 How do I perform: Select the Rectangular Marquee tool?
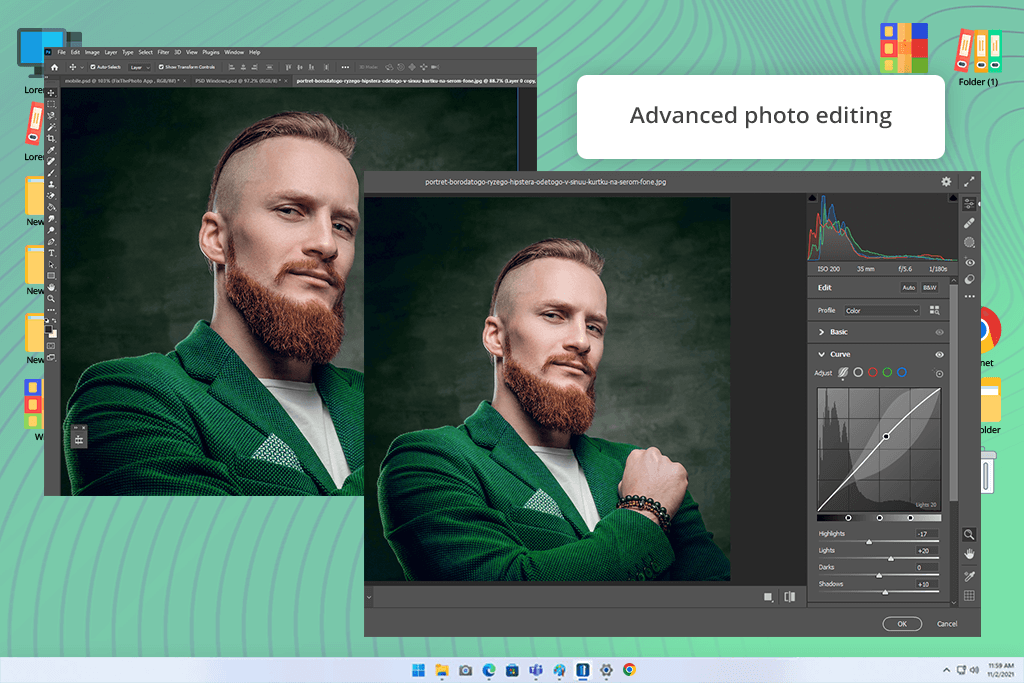click(51, 104)
